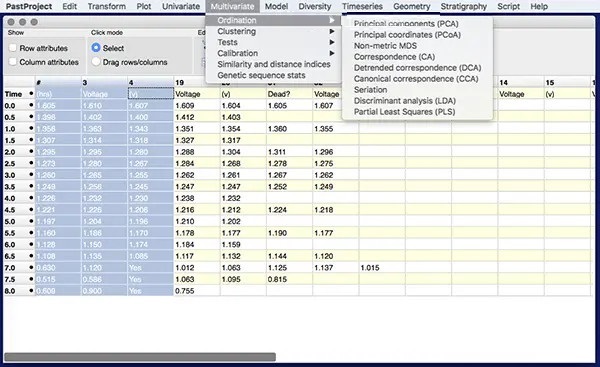Open the Model menu
The height and width of the screenshot is (367, 600).
(x=276, y=7)
